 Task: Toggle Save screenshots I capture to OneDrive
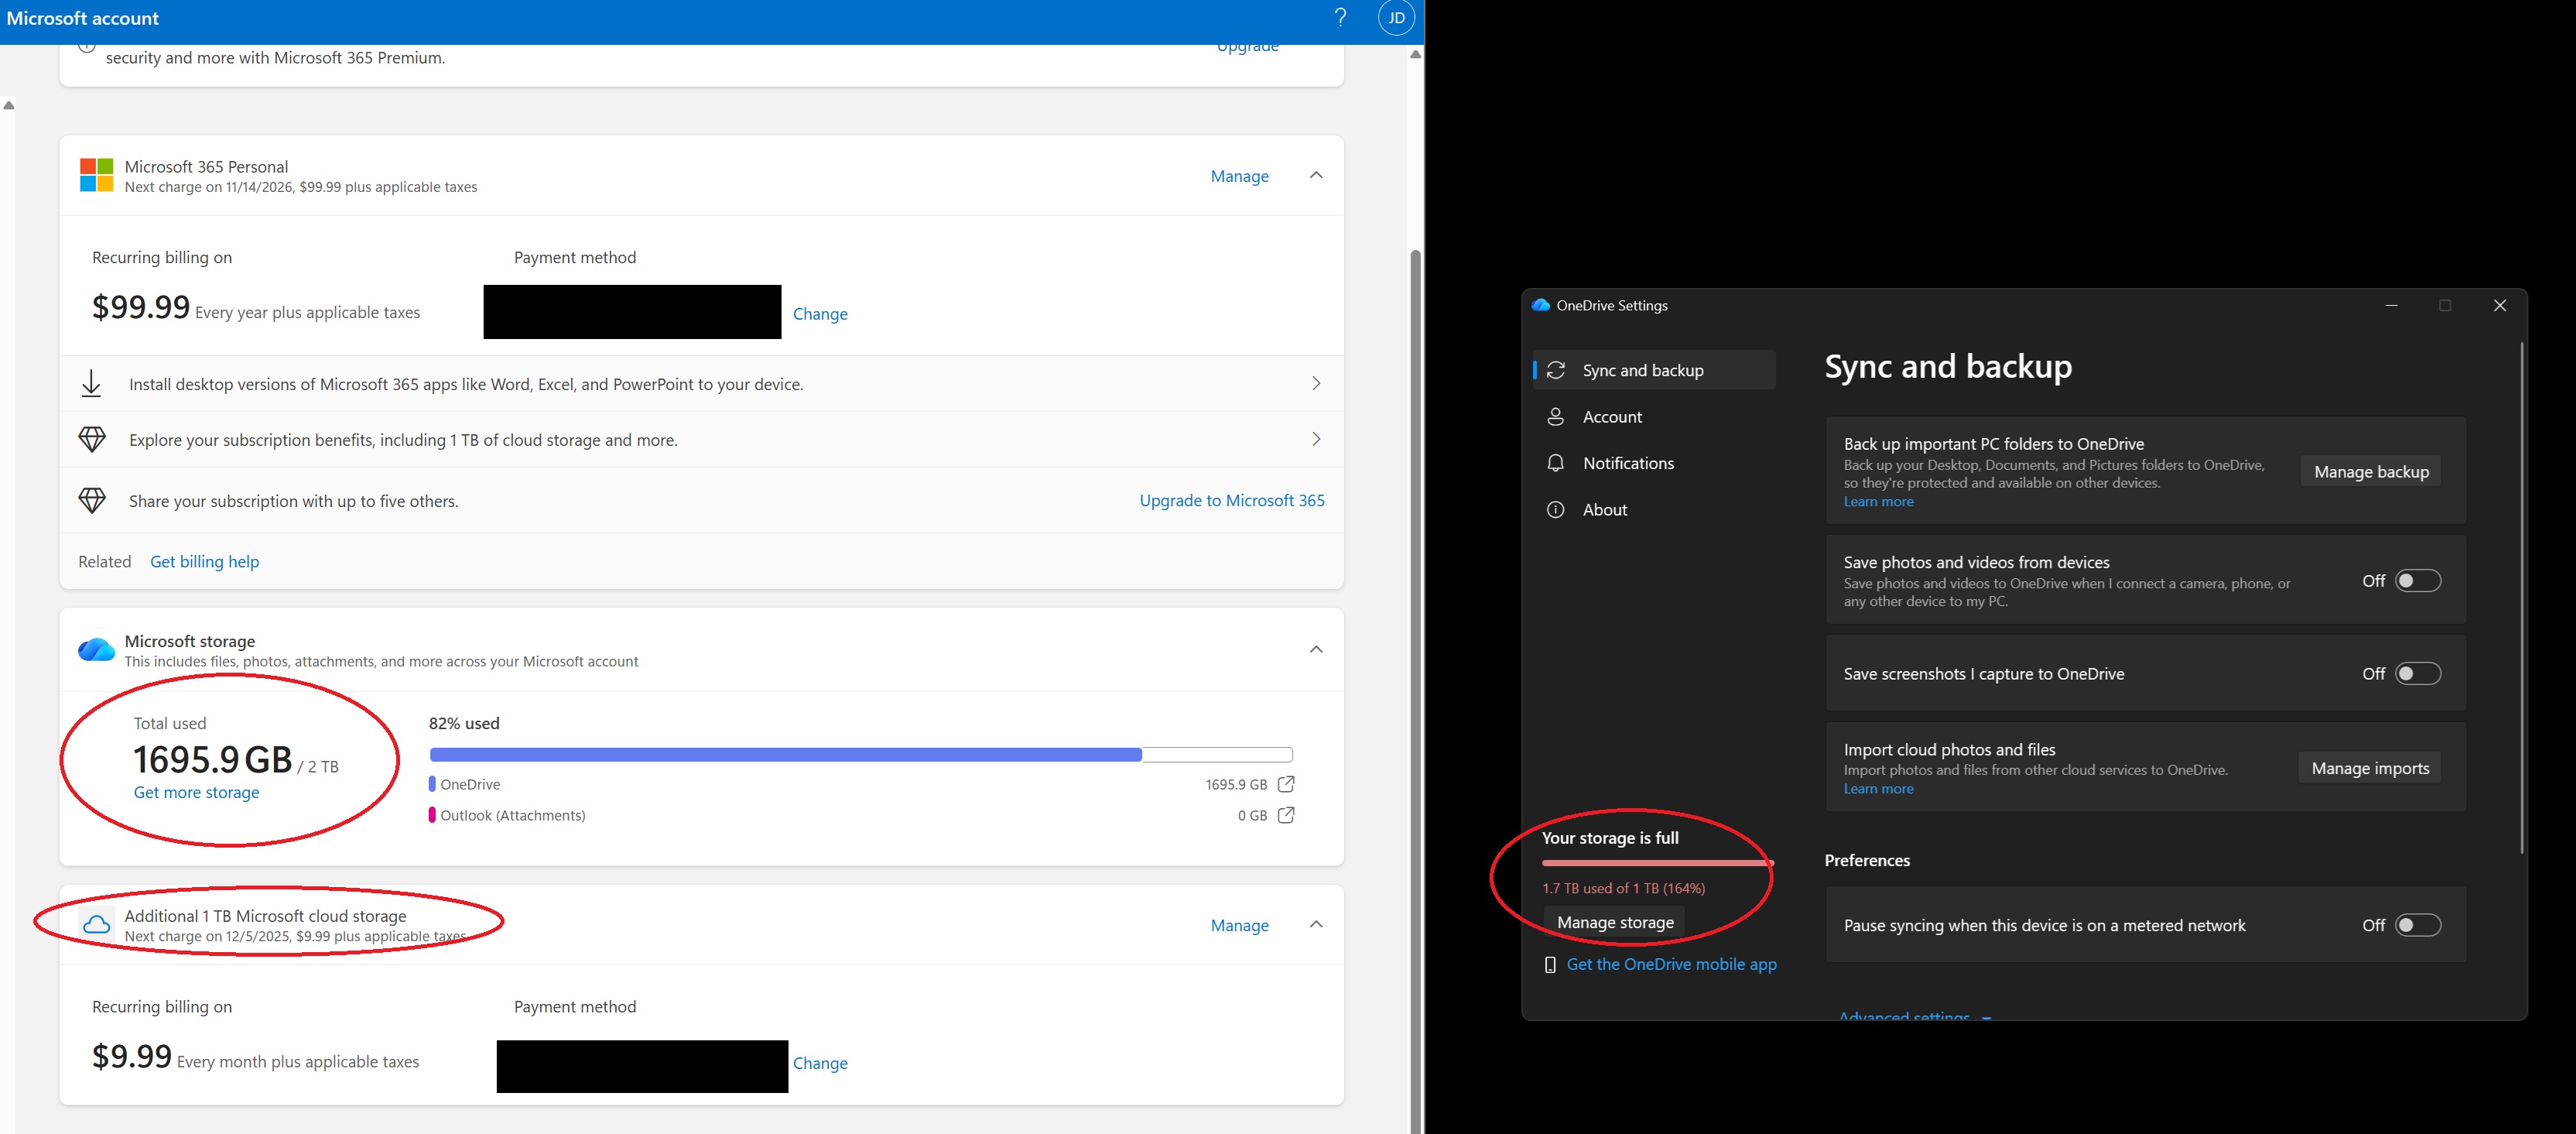2418,674
